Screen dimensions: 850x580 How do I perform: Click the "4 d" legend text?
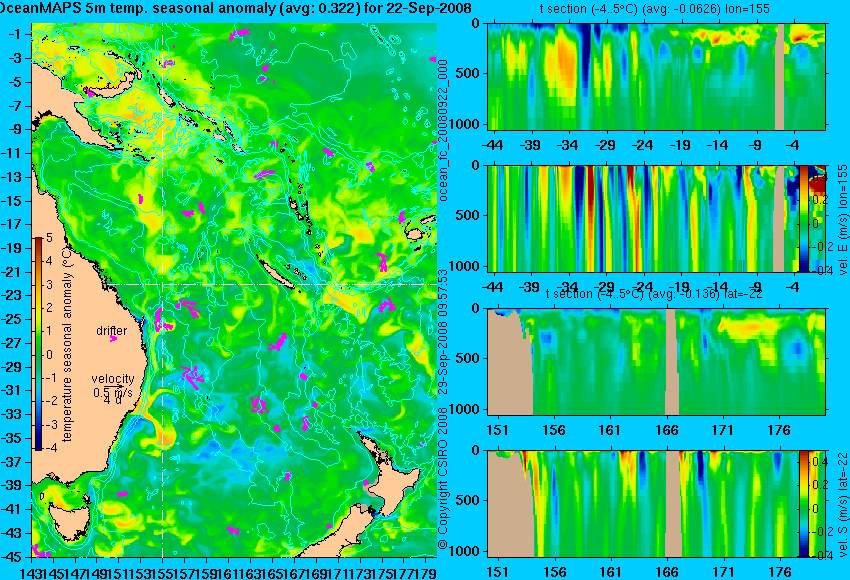pos(113,400)
